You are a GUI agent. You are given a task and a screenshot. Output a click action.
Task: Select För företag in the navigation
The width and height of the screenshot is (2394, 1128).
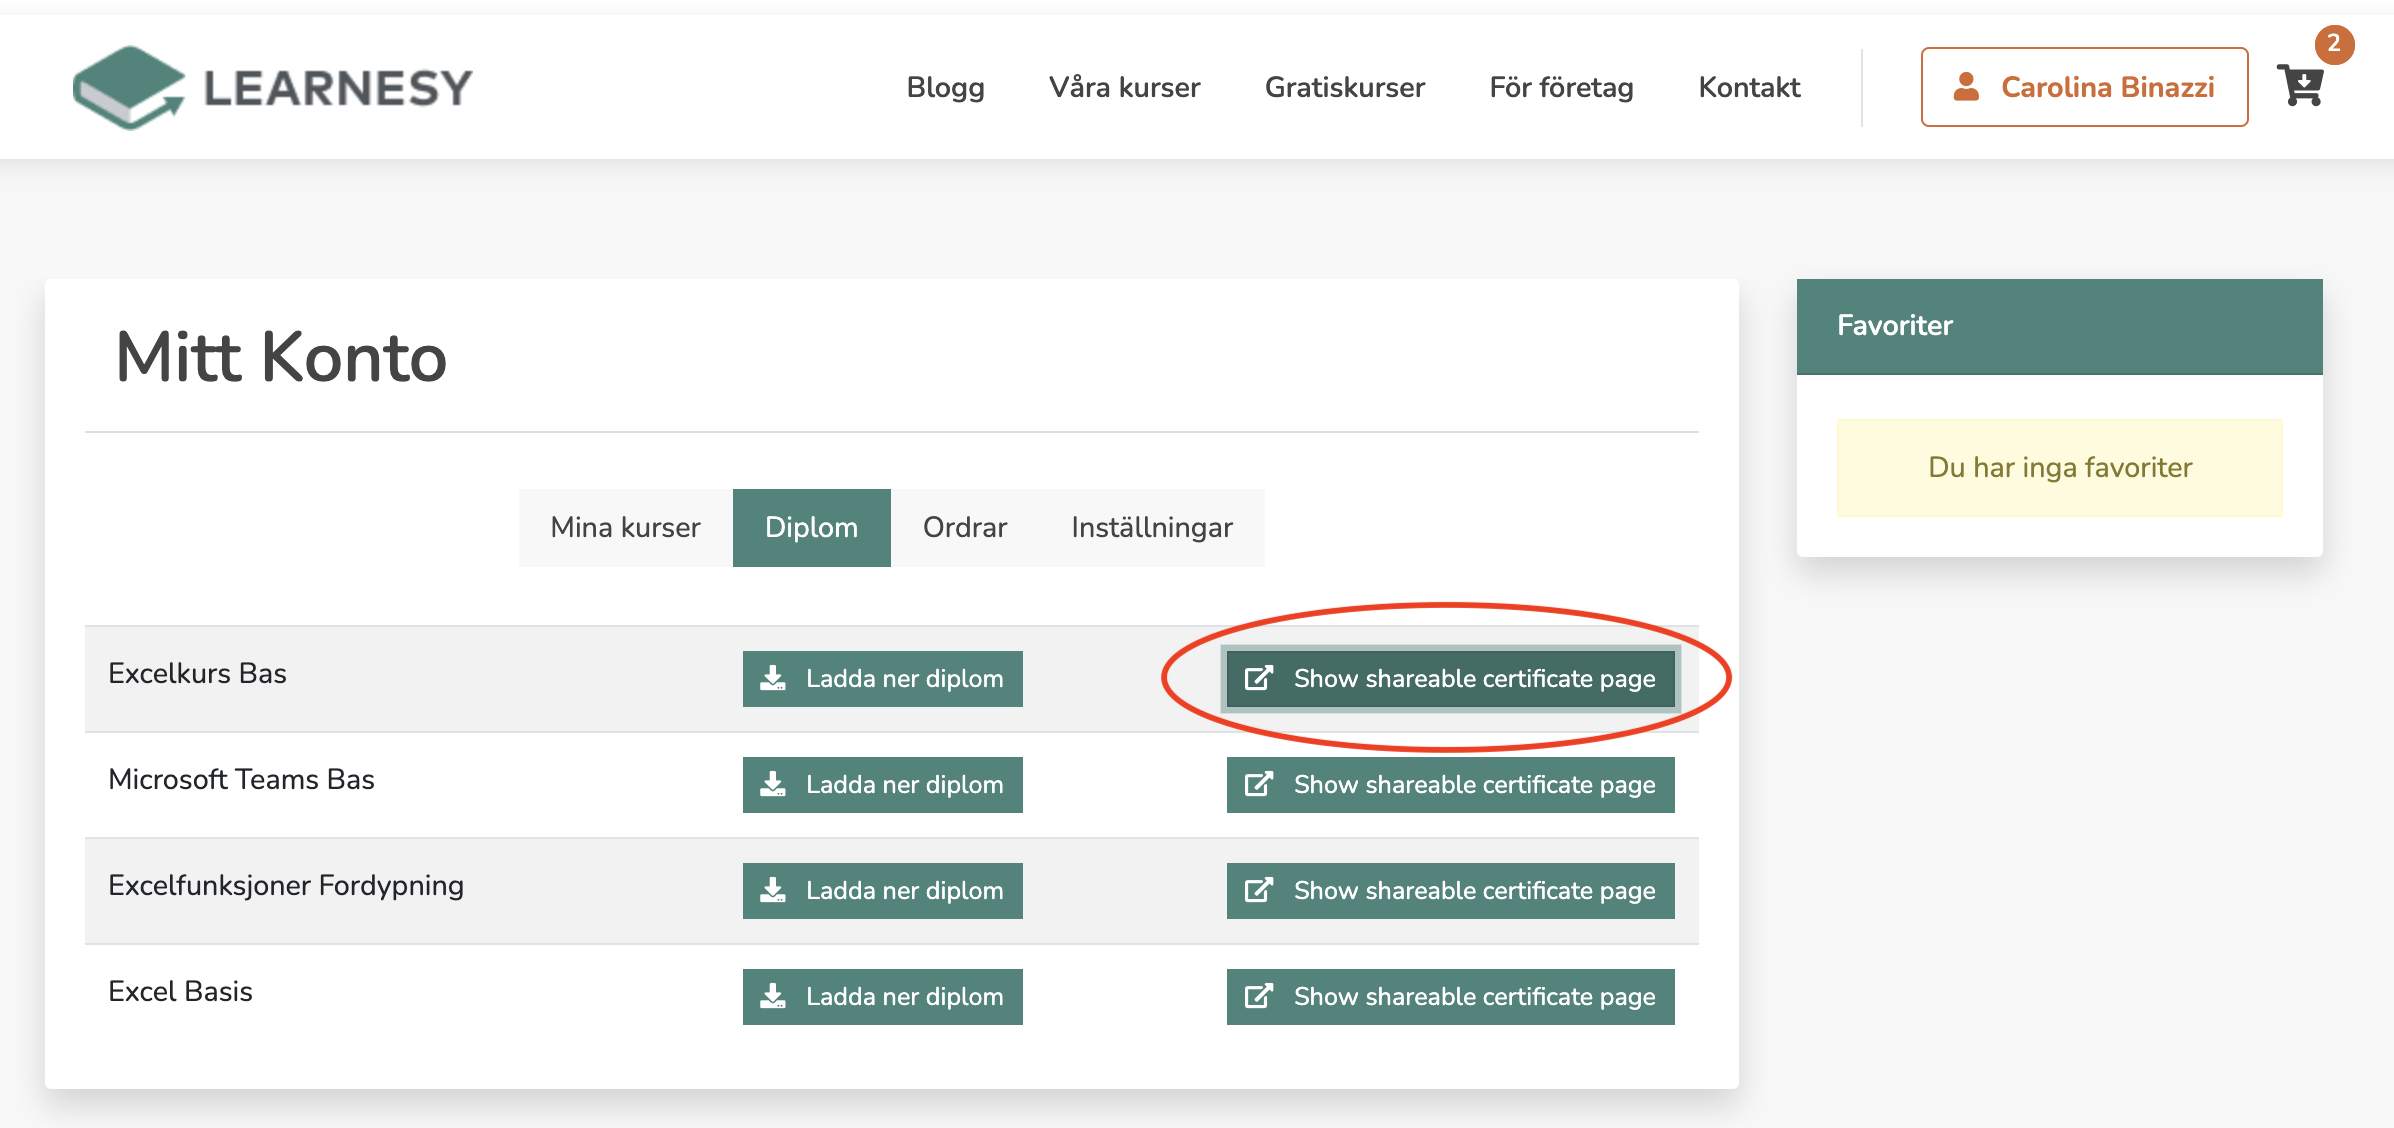[x=1561, y=88]
